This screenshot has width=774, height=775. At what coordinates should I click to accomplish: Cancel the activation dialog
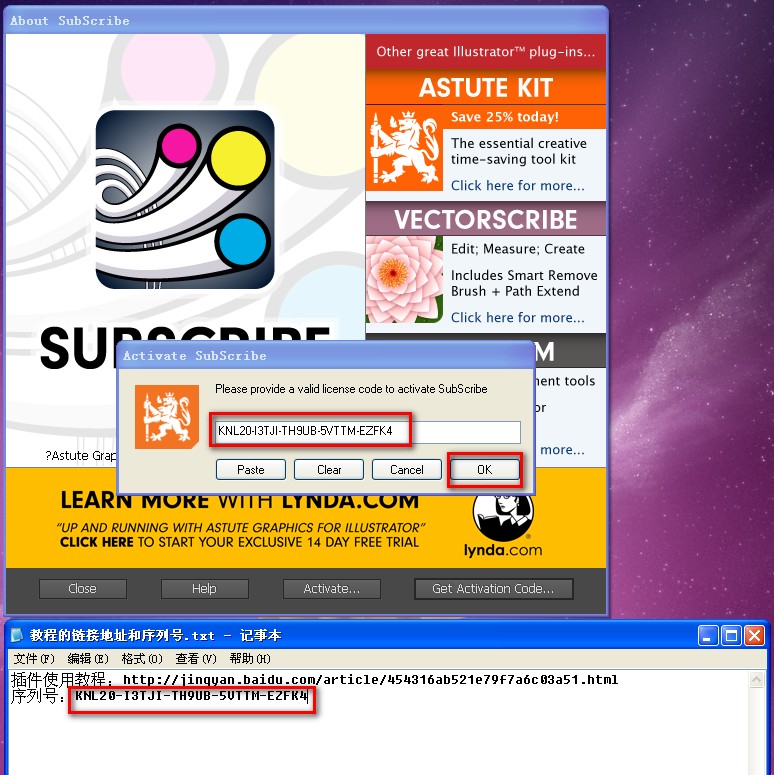tap(406, 470)
